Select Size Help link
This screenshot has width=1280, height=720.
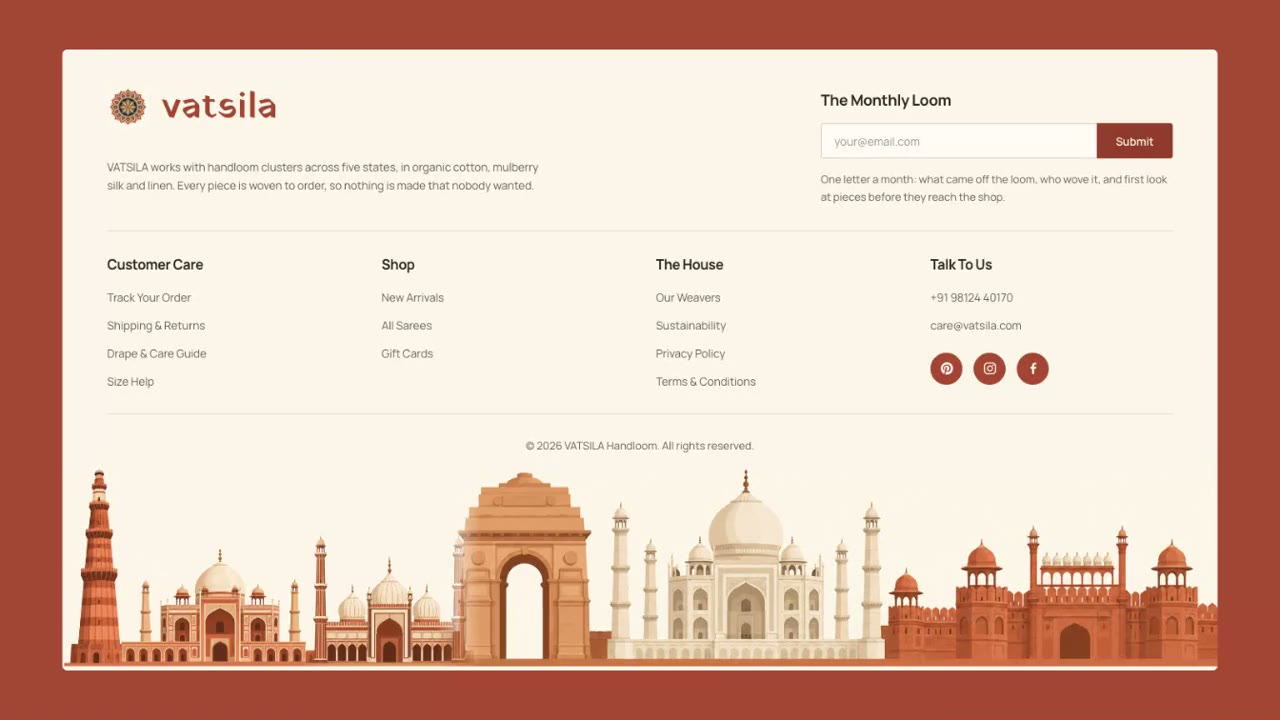pyautogui.click(x=131, y=382)
